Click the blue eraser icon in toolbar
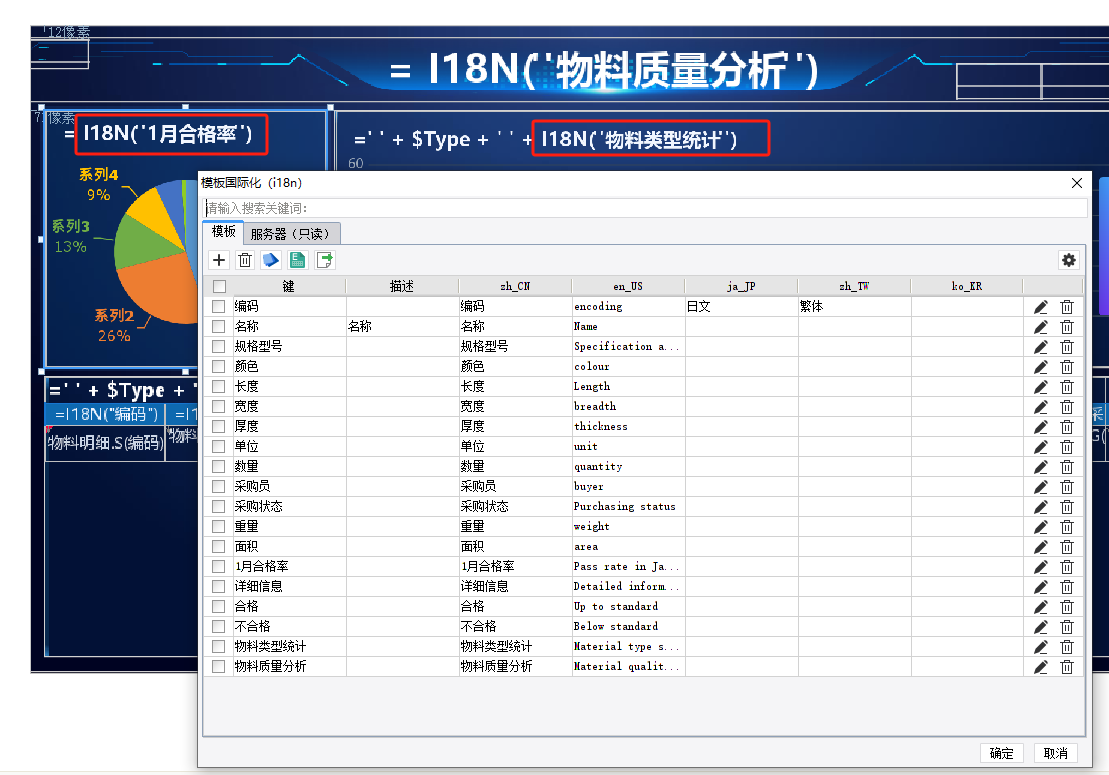 [271, 260]
